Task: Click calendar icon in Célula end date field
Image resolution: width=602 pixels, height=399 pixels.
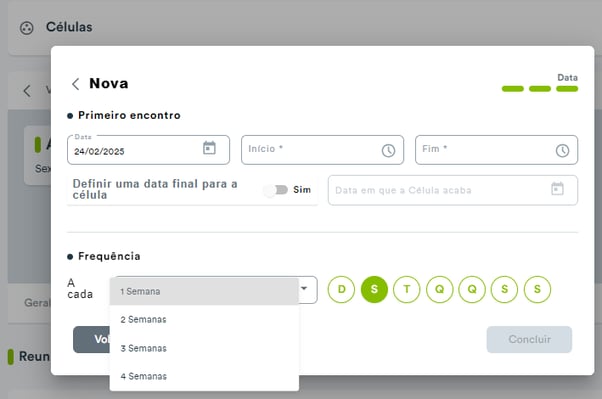Action: click(x=557, y=189)
